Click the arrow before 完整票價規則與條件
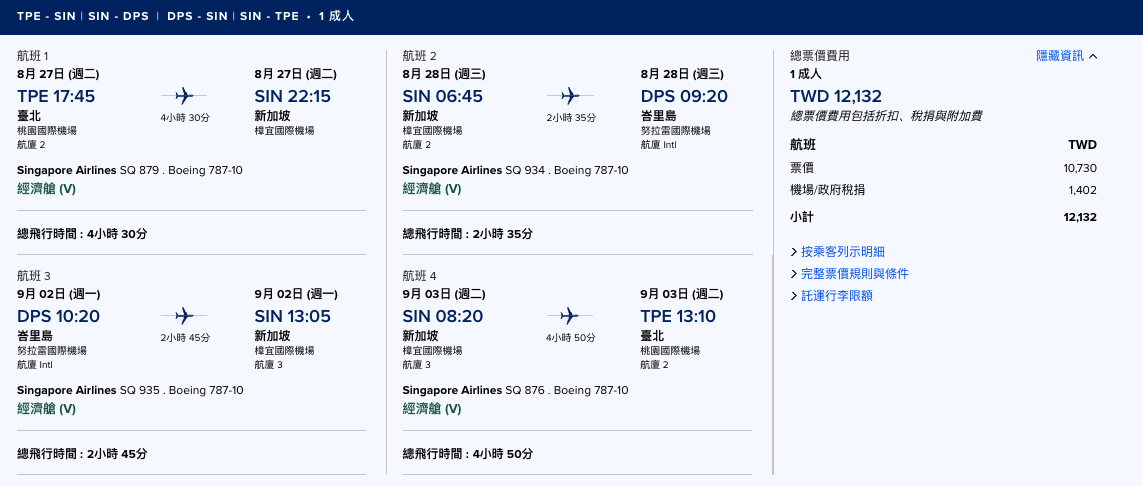Viewport: 1143px width, 486px height. pyautogui.click(x=794, y=274)
